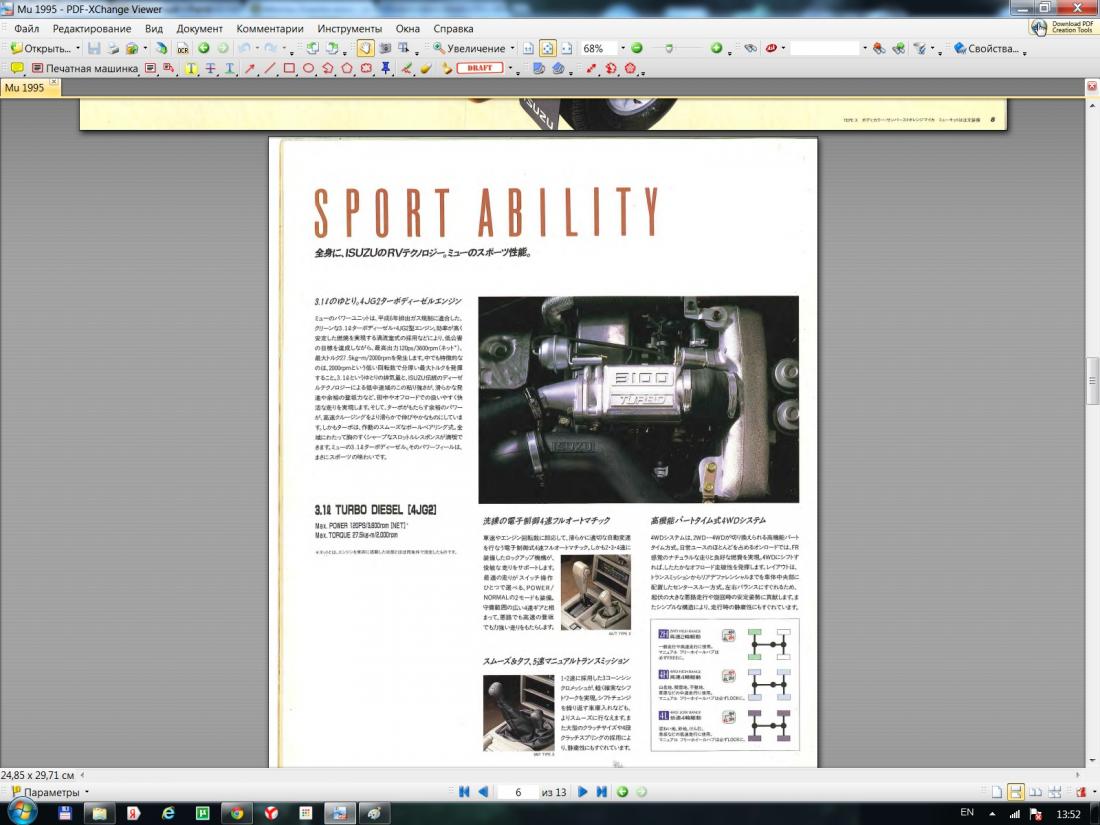Screen dimensions: 1100x825
Task: Click the vertical scrollbar thumb
Action: 1092,381
